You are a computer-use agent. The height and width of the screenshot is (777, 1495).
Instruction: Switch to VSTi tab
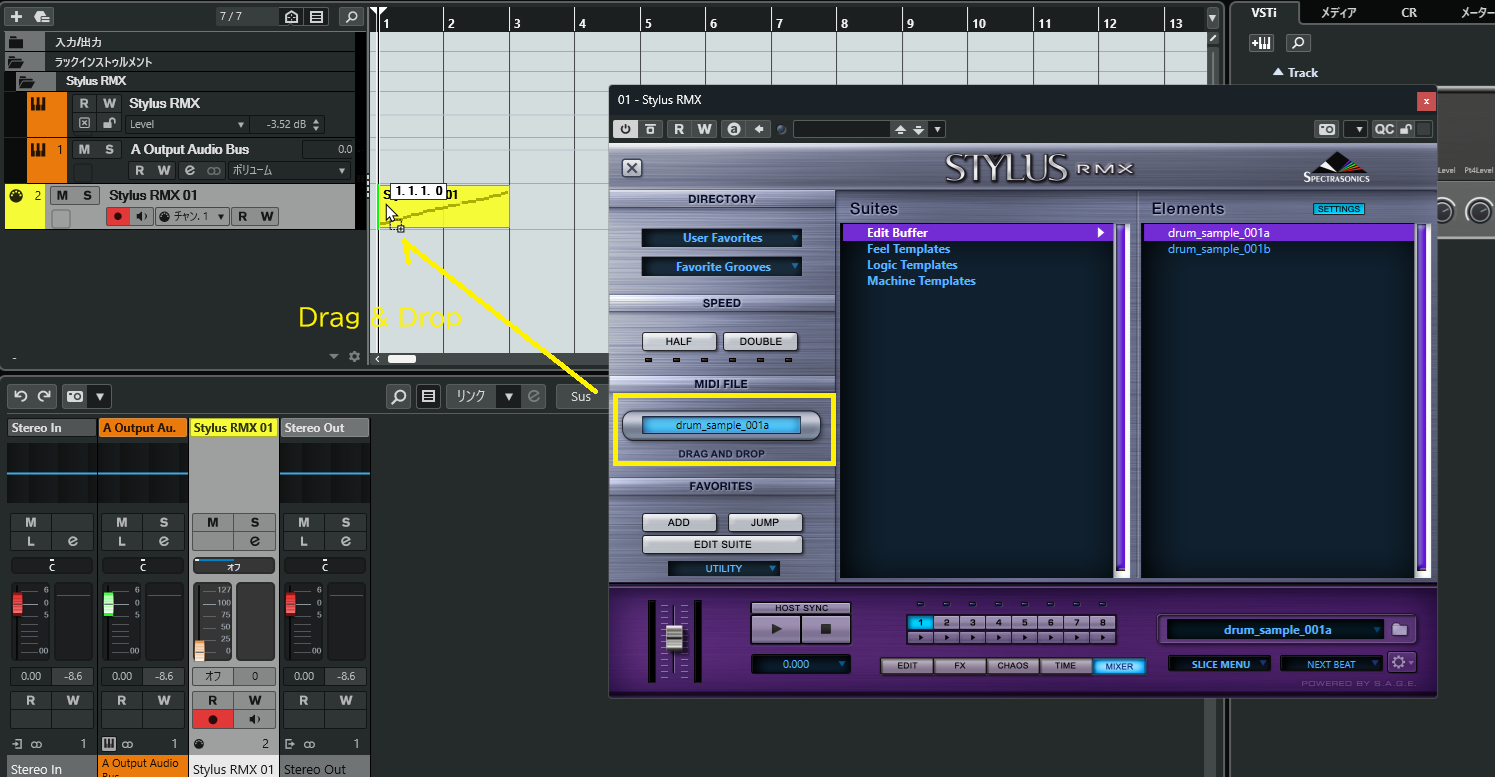[x=1264, y=12]
